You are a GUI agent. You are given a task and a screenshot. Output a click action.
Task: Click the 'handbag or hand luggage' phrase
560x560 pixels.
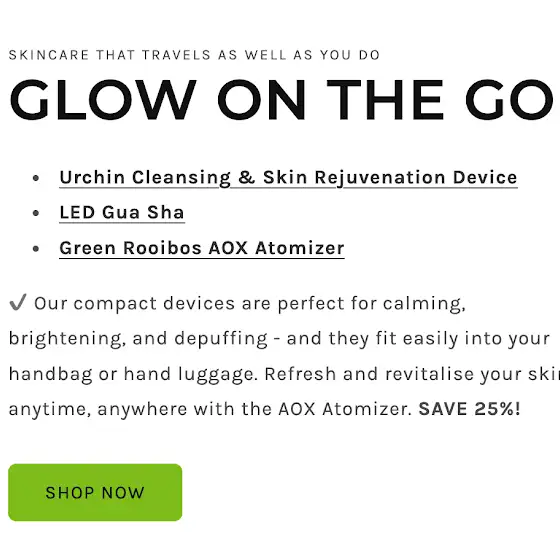pos(132,374)
